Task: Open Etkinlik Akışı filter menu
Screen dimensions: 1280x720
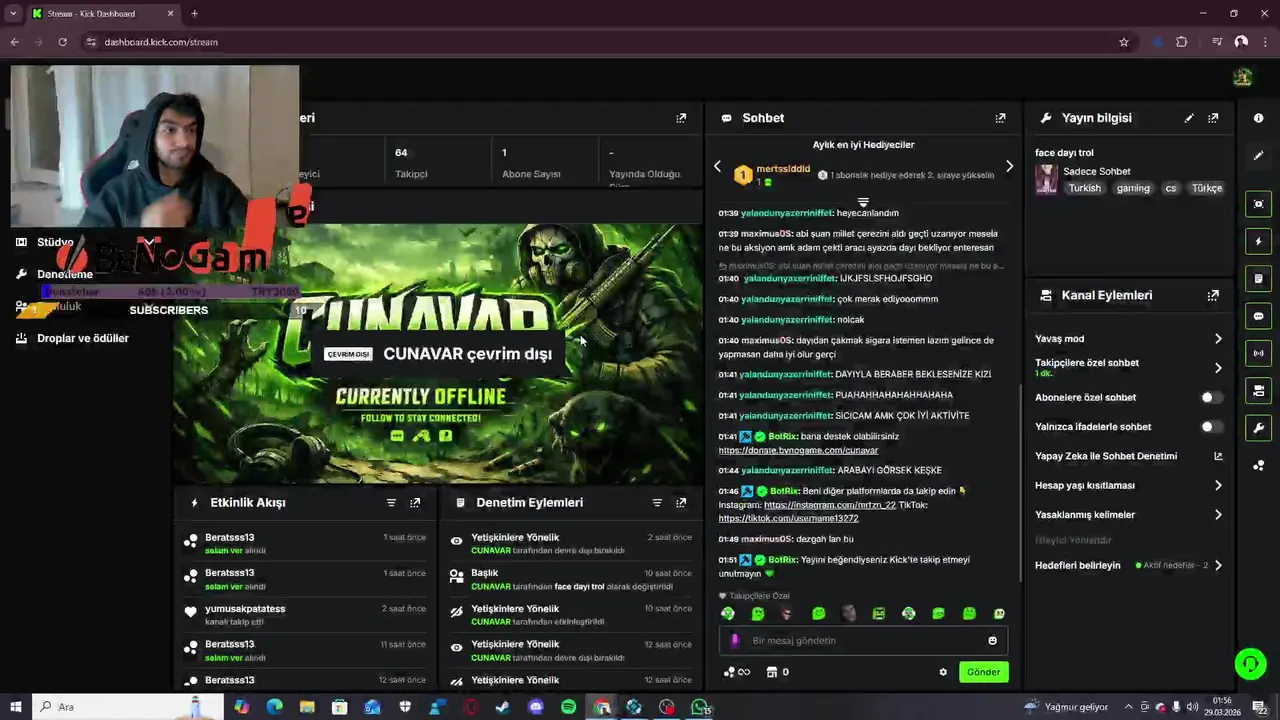Action: click(x=391, y=503)
